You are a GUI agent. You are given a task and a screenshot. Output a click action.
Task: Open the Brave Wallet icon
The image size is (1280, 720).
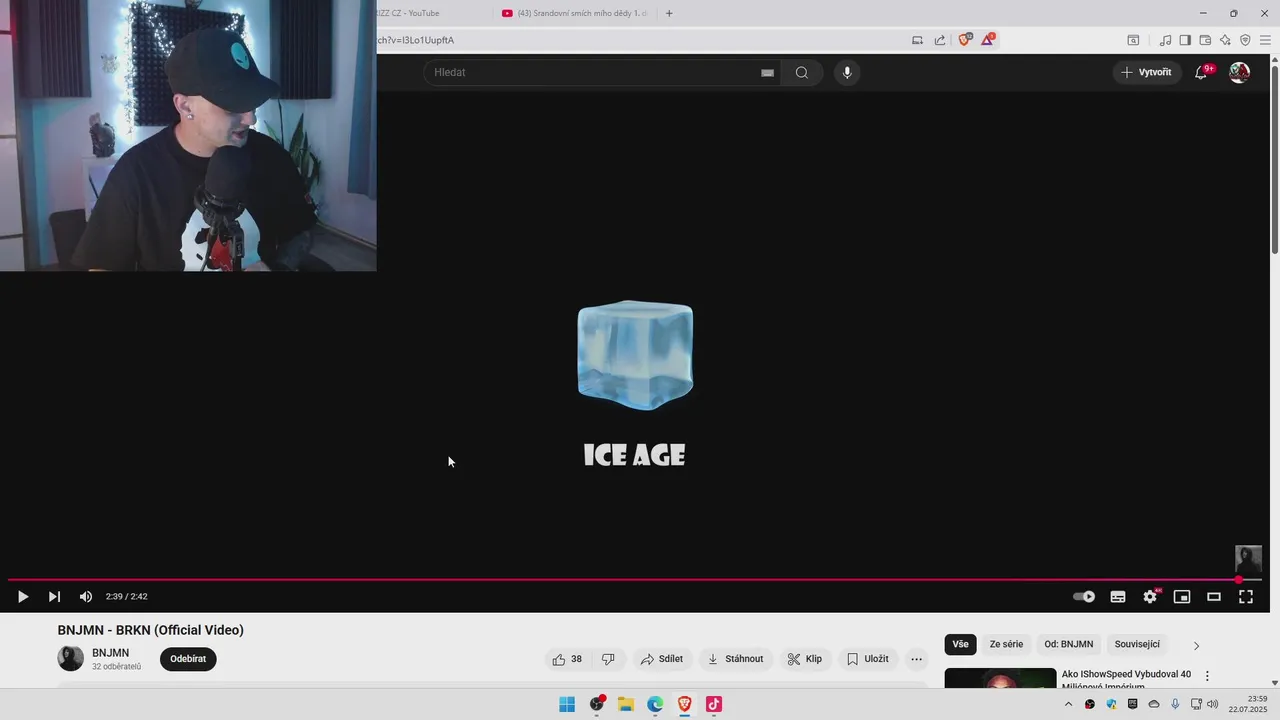pyautogui.click(x=1205, y=40)
